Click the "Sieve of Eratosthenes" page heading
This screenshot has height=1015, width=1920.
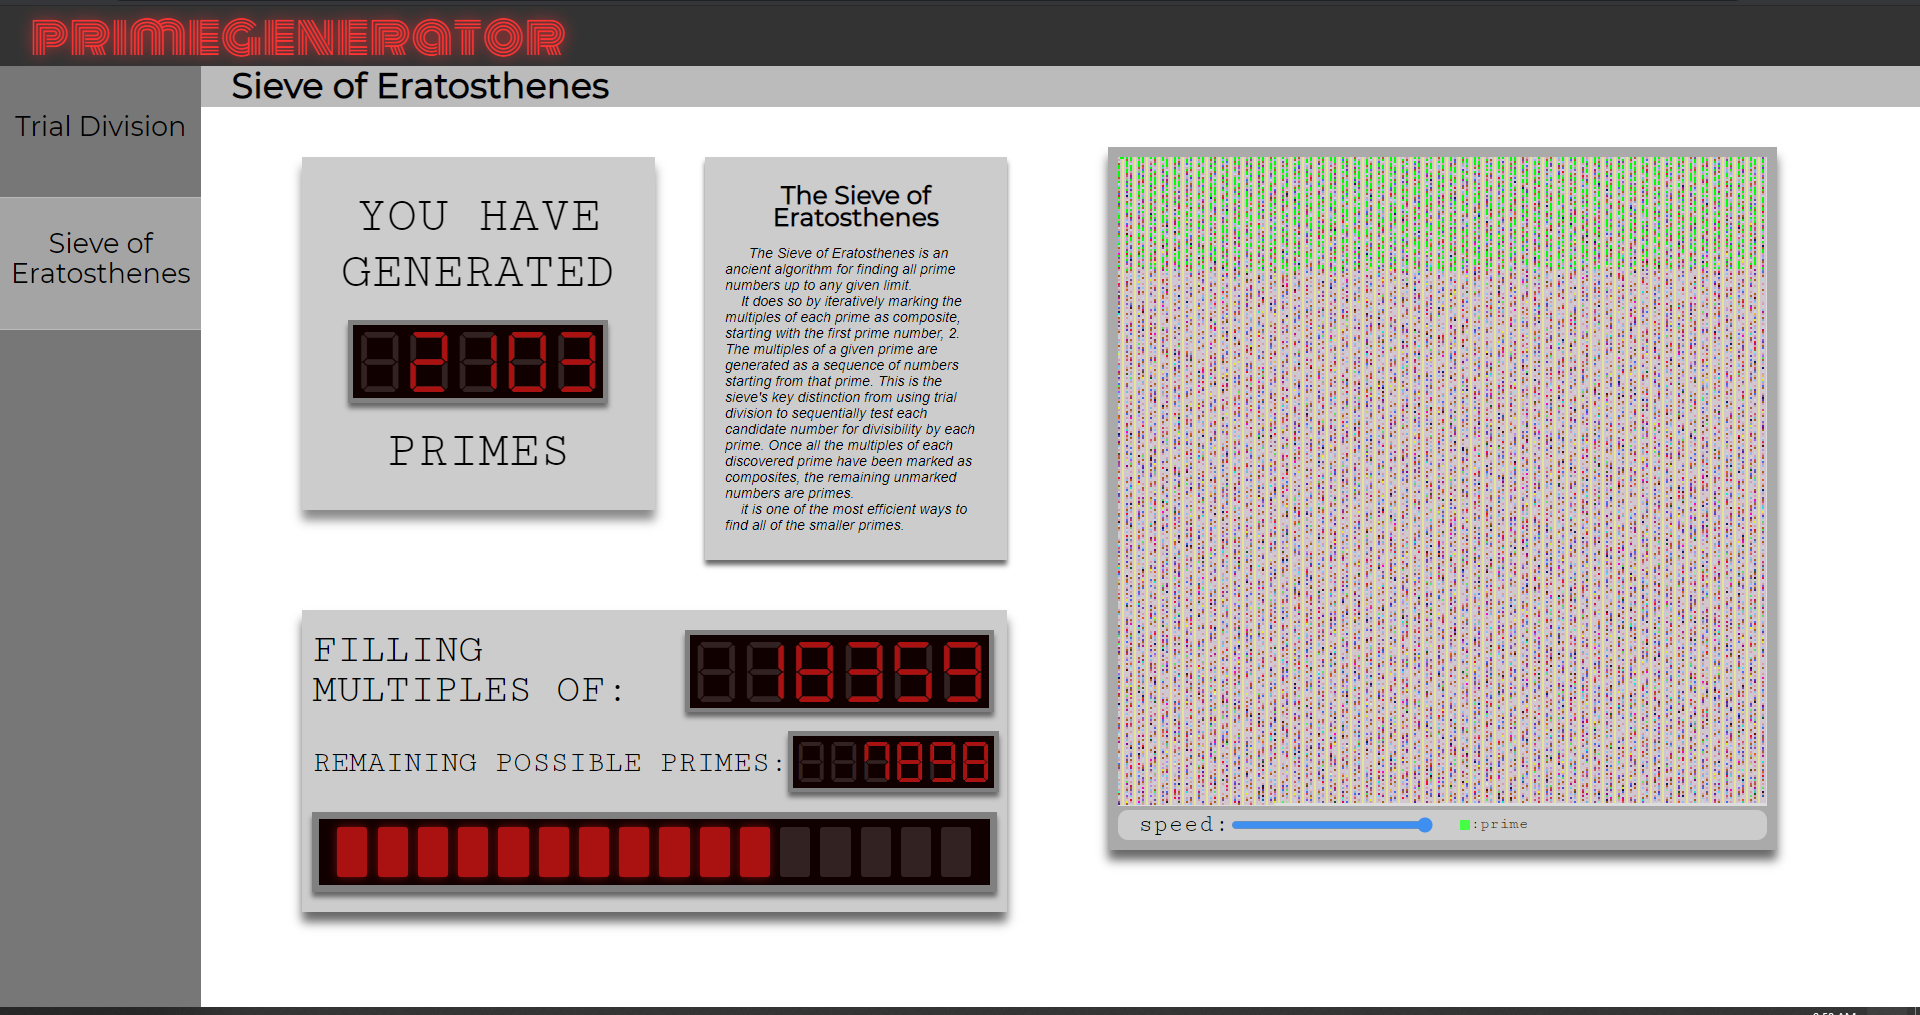(x=420, y=86)
